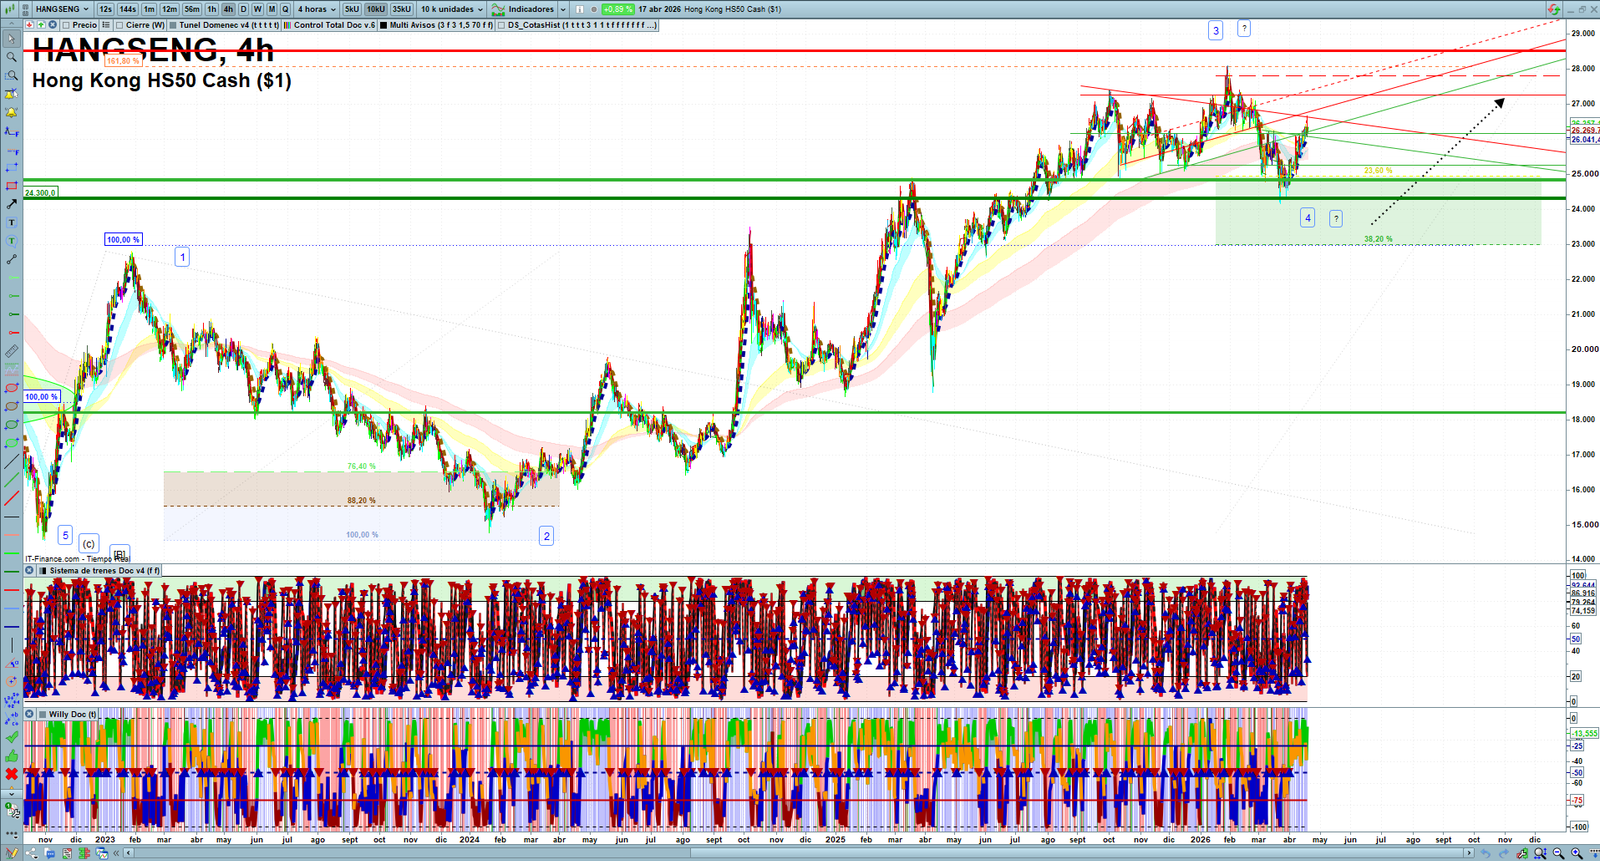Screen dimensions: 1600x861
Task: Select the red rectangle drawing tool
Action: [11, 186]
